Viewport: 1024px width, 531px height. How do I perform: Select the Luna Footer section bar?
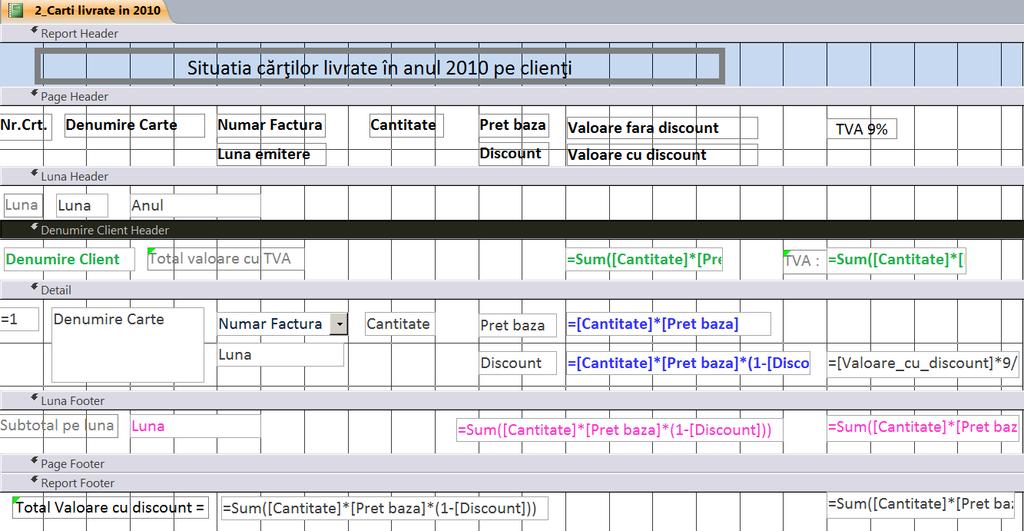[x=512, y=400]
